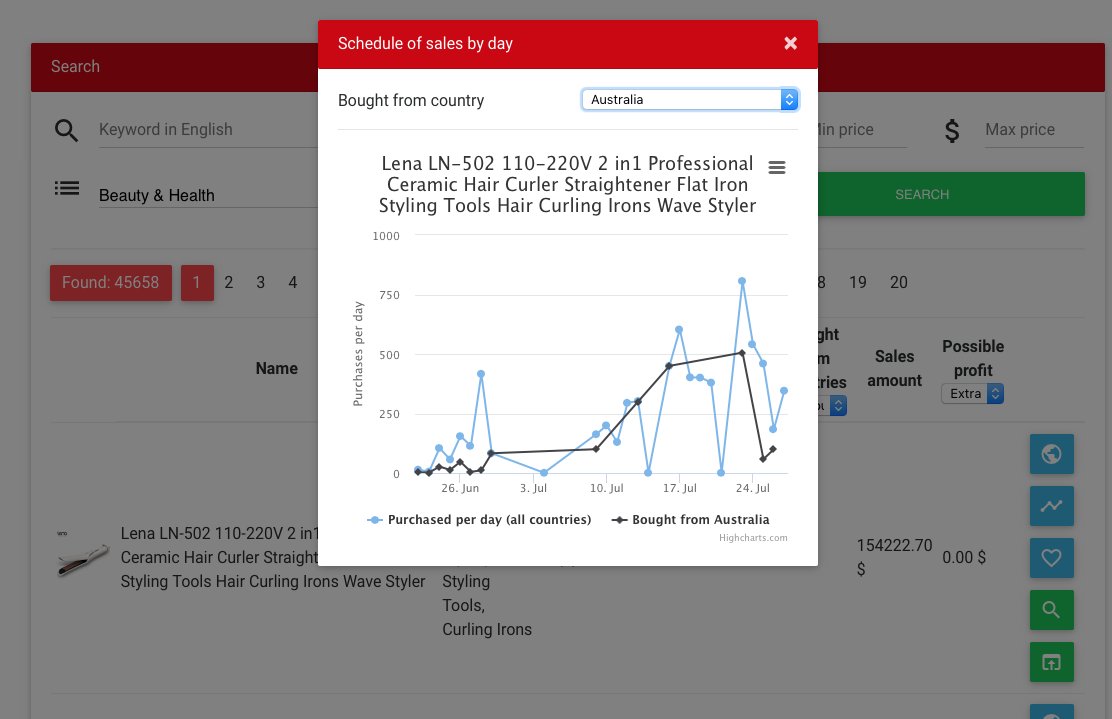1112x719 pixels.
Task: Go to page 2
Action: coord(228,282)
